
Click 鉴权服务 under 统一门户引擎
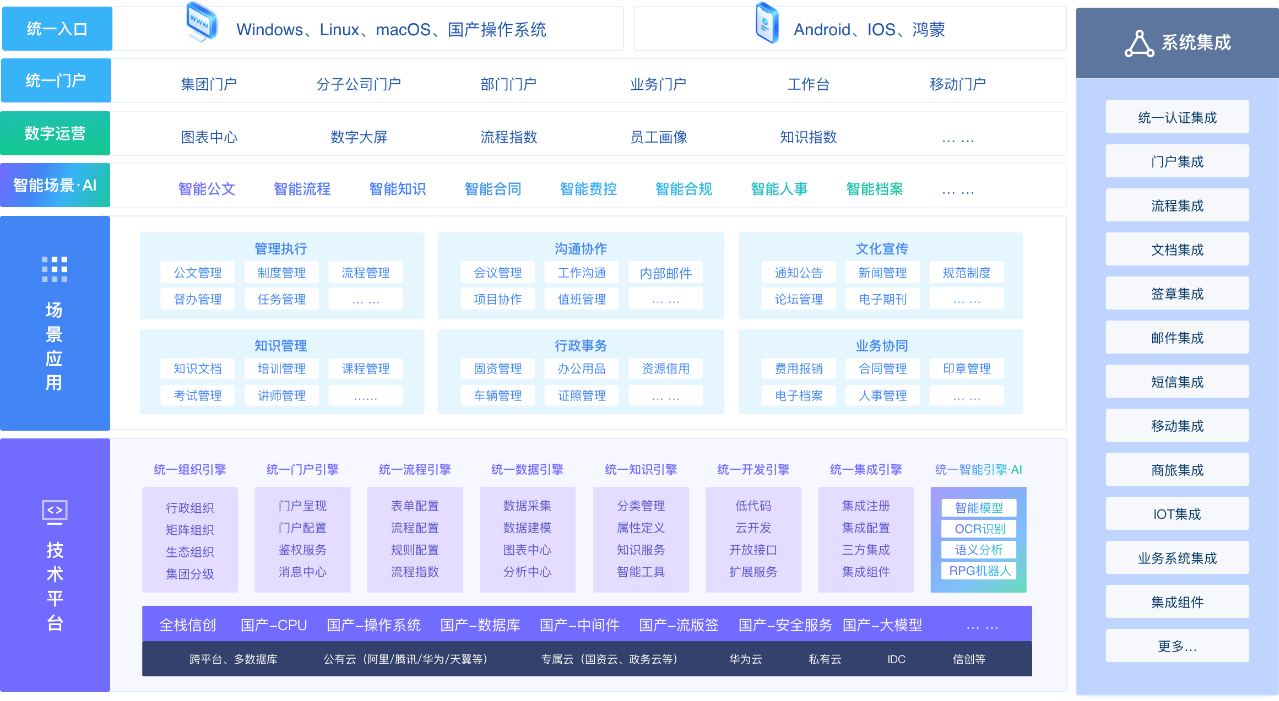pos(302,549)
